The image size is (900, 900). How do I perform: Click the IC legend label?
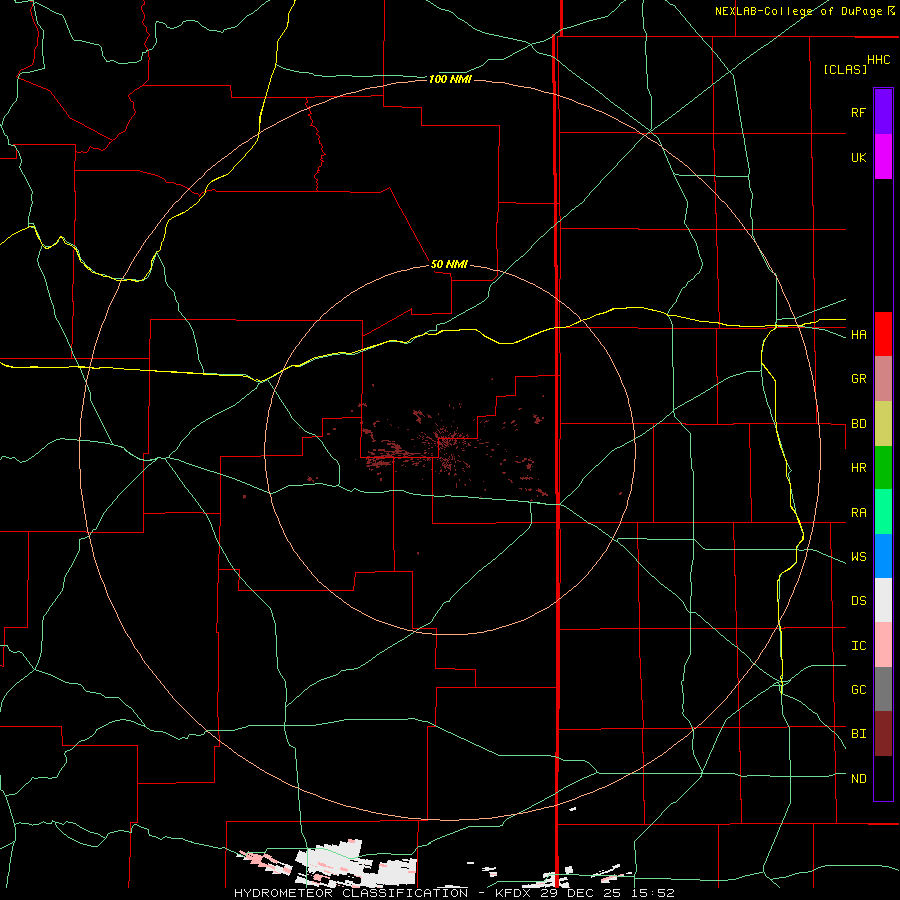pos(858,646)
